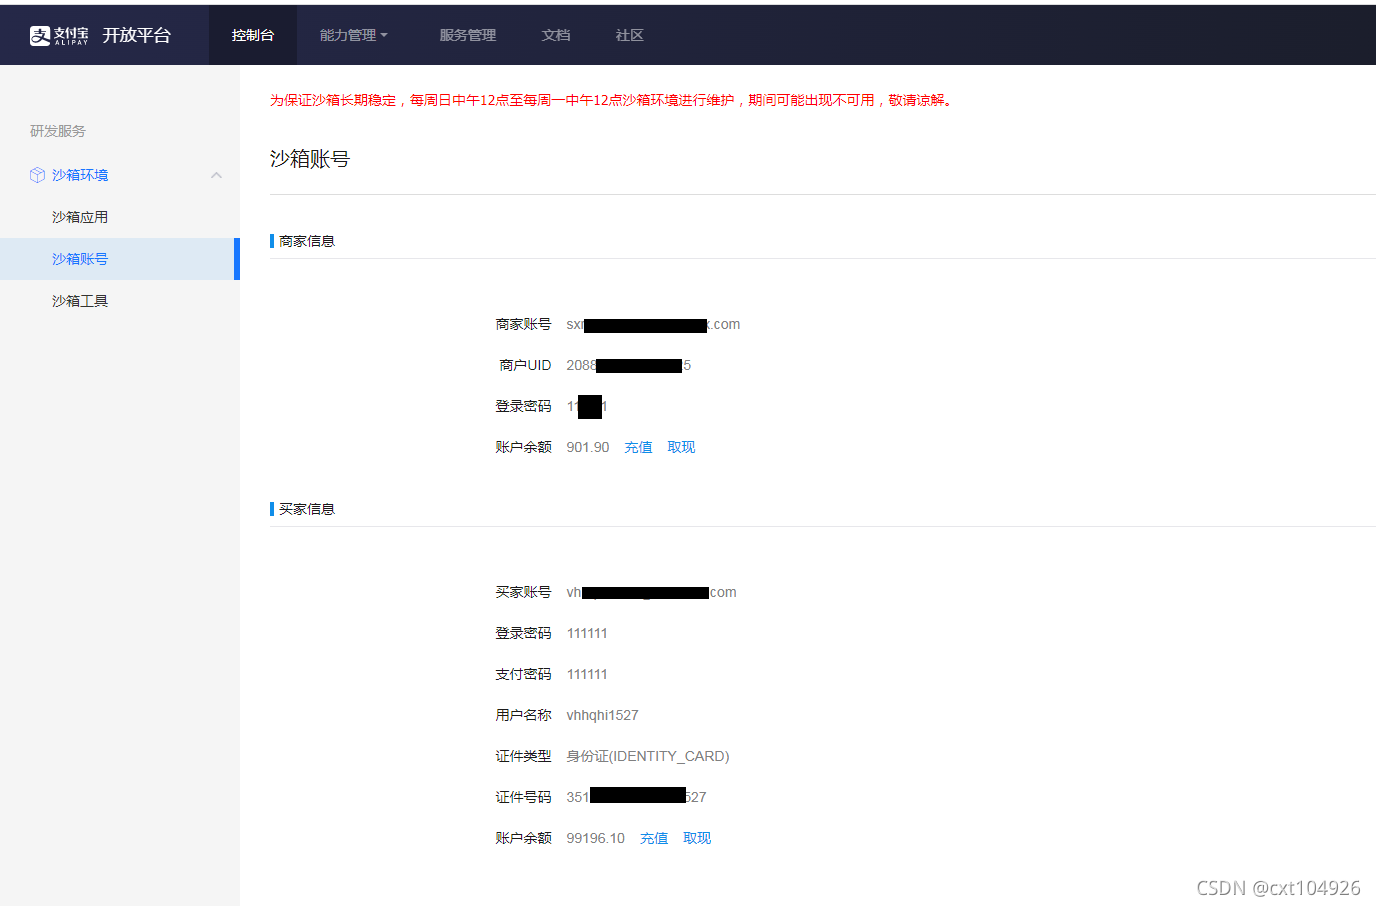Screen dimensions: 1376x906
Task: Click the 商家账号 label
Action: click(x=523, y=324)
